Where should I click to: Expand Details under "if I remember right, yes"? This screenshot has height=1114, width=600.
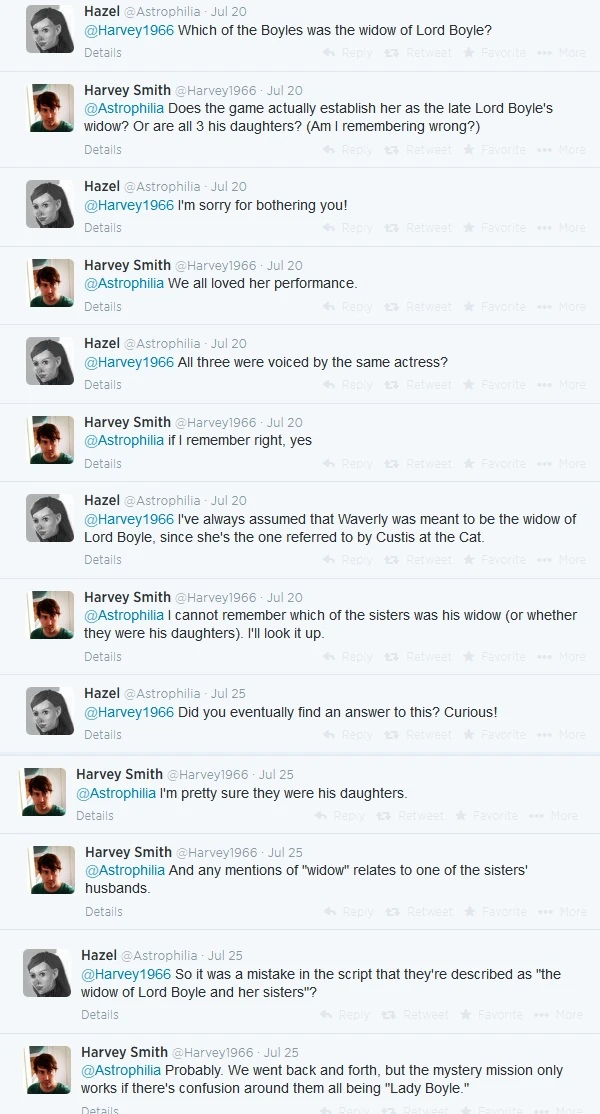click(103, 464)
